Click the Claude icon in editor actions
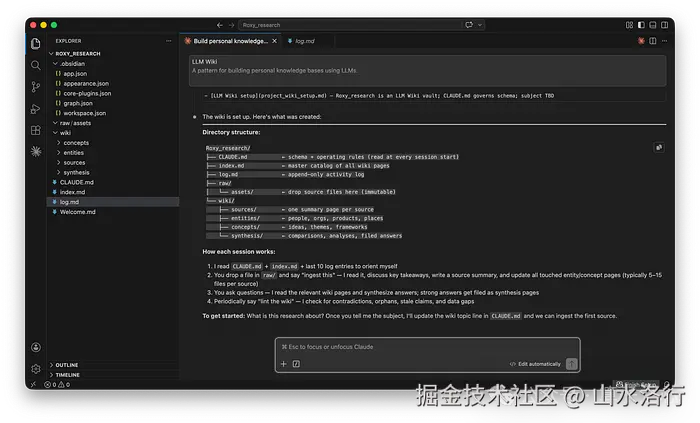Image resolution: width=700 pixels, height=423 pixels. point(641,41)
